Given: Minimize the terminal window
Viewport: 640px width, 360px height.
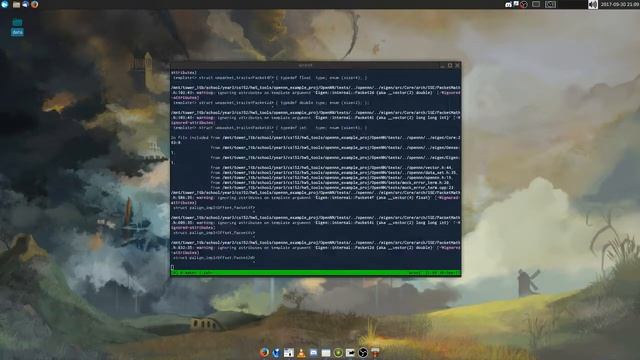Looking at the screenshot, I should coord(442,66).
